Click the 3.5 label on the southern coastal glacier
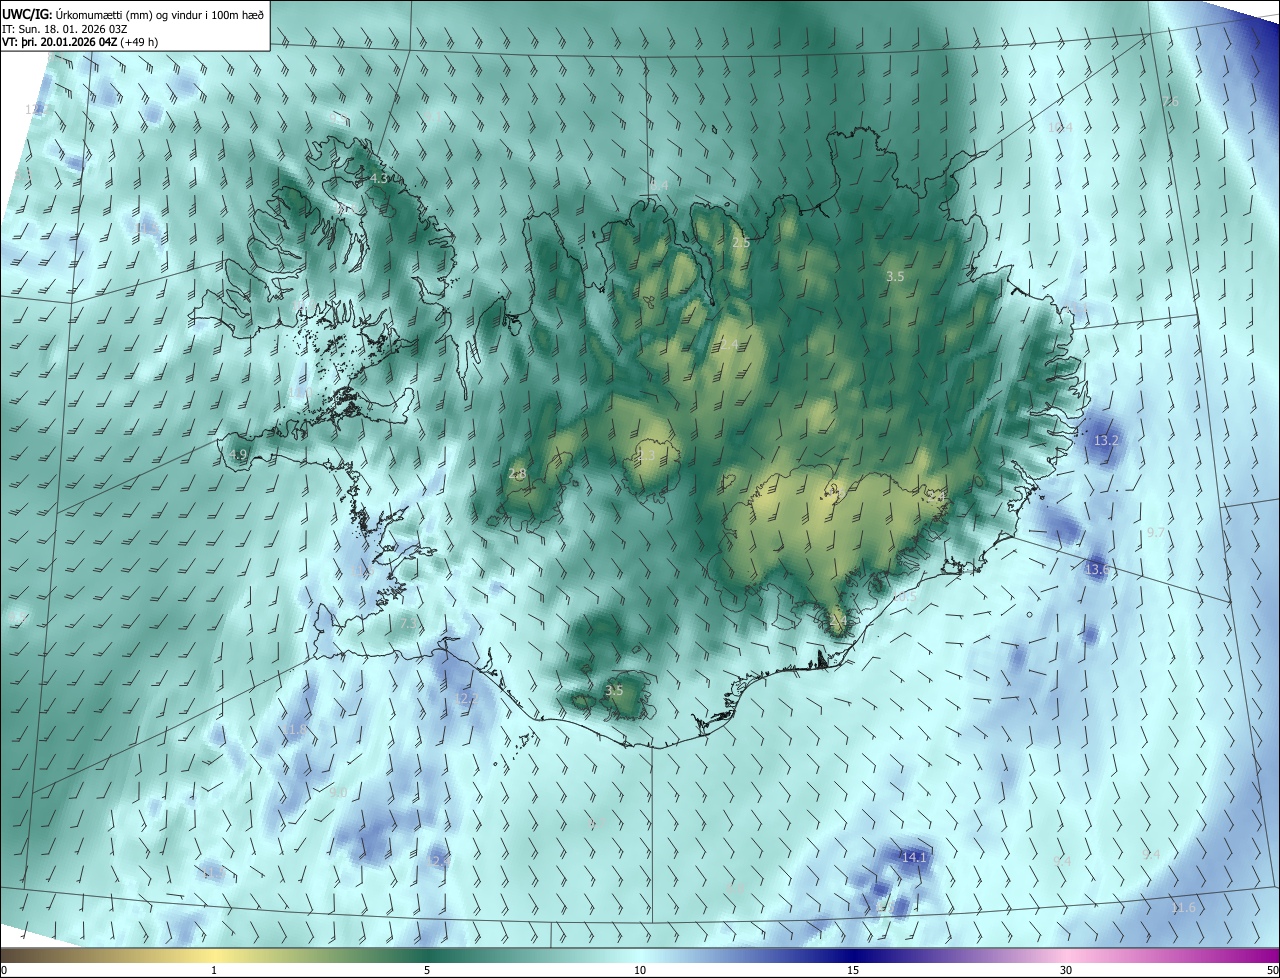The height and width of the screenshot is (978, 1280). point(615,690)
